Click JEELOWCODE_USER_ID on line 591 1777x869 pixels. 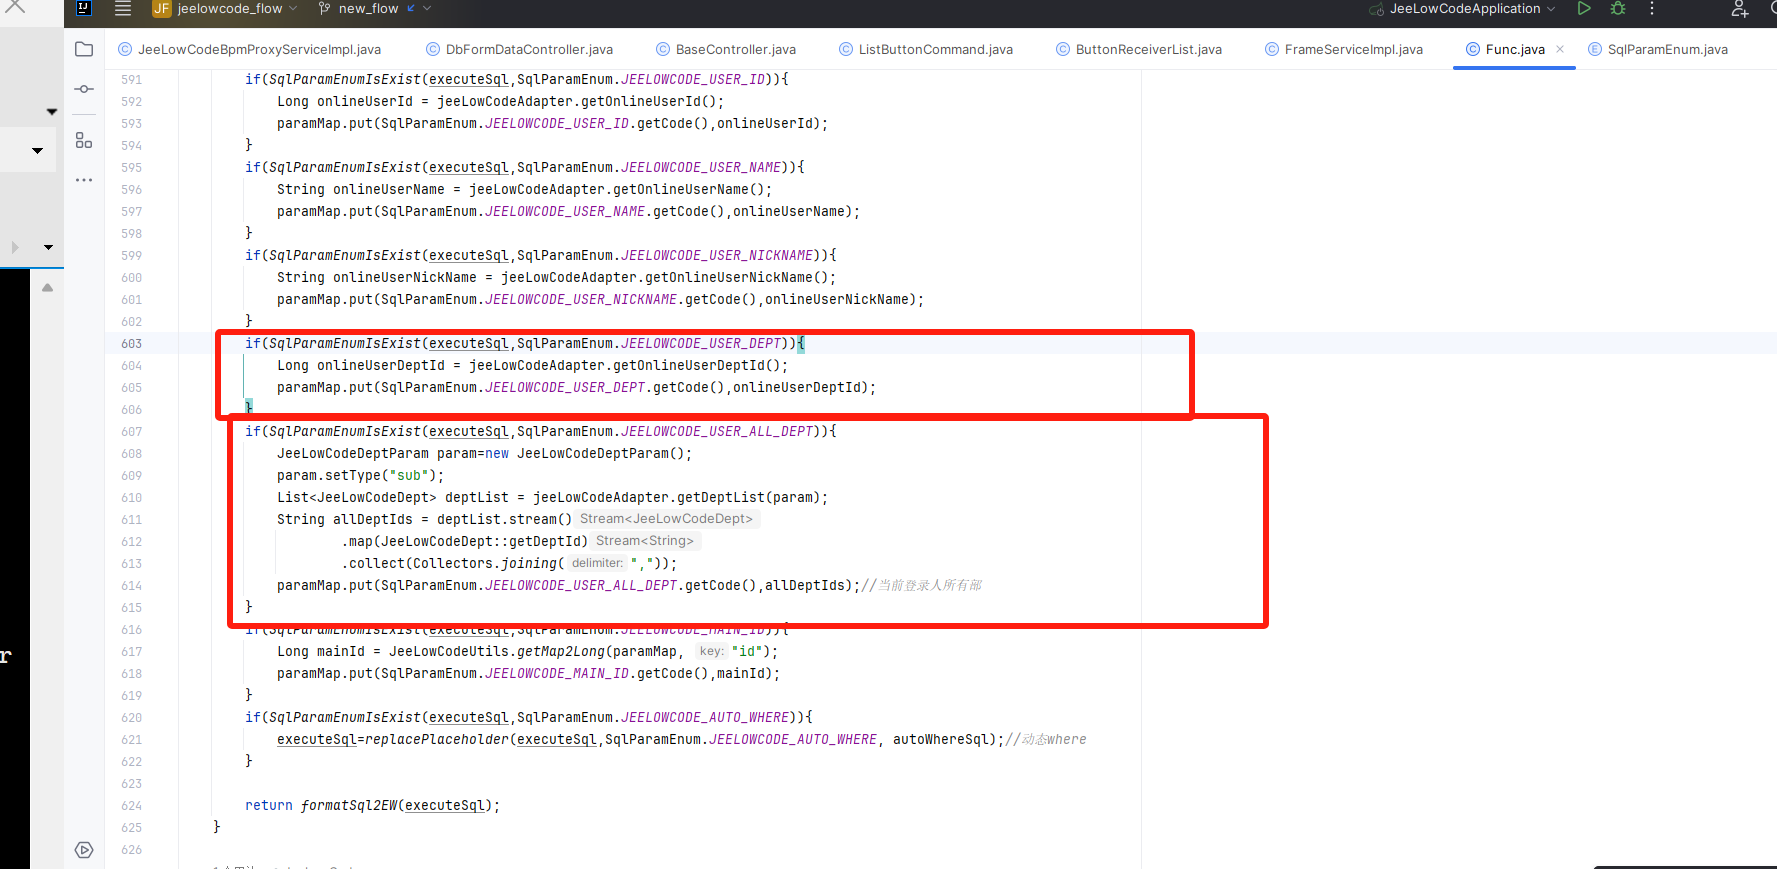pos(693,79)
